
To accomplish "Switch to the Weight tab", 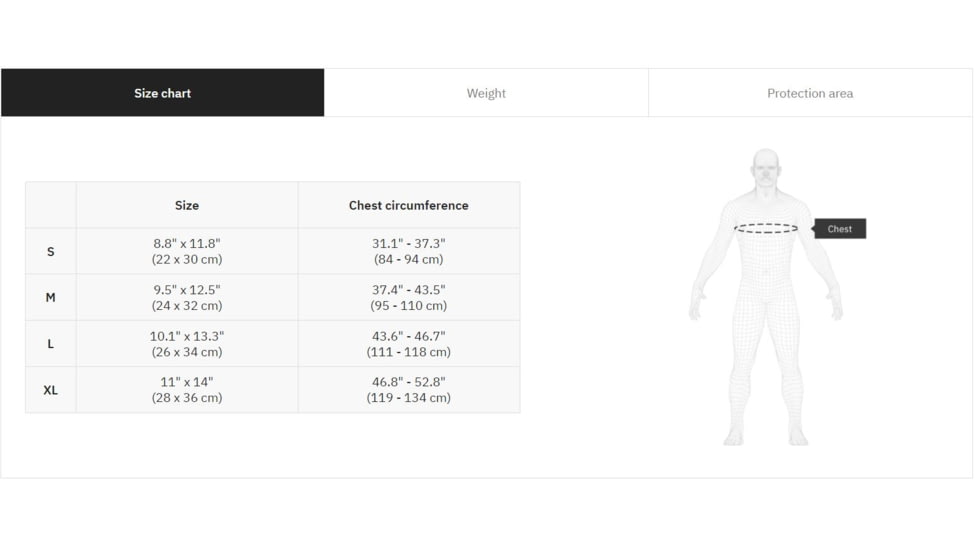I will (486, 93).
